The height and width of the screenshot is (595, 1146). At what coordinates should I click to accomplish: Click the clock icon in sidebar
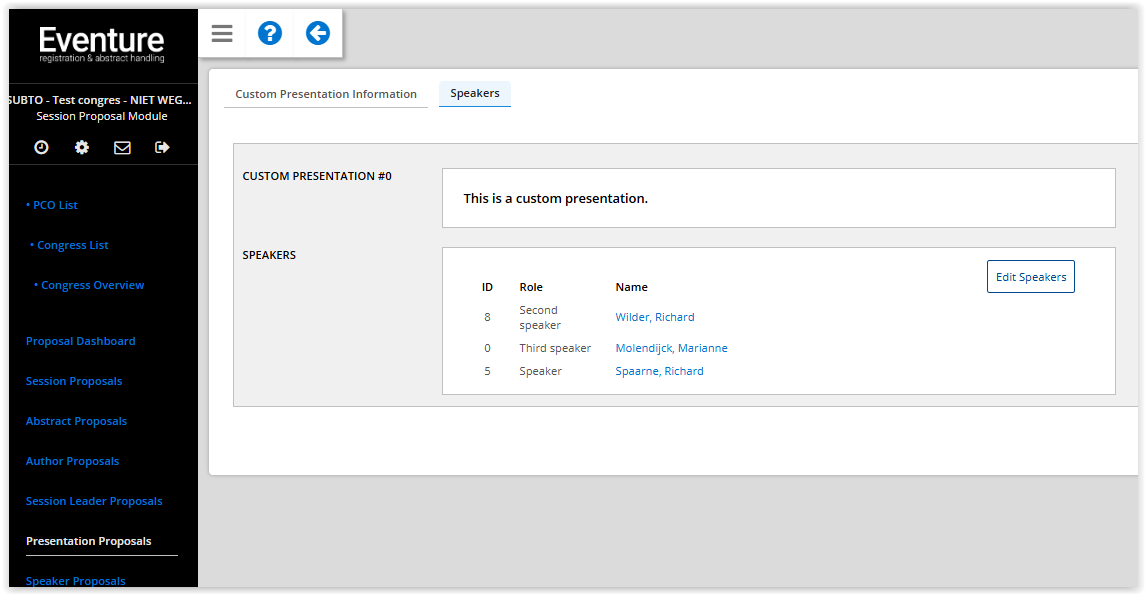tap(42, 148)
